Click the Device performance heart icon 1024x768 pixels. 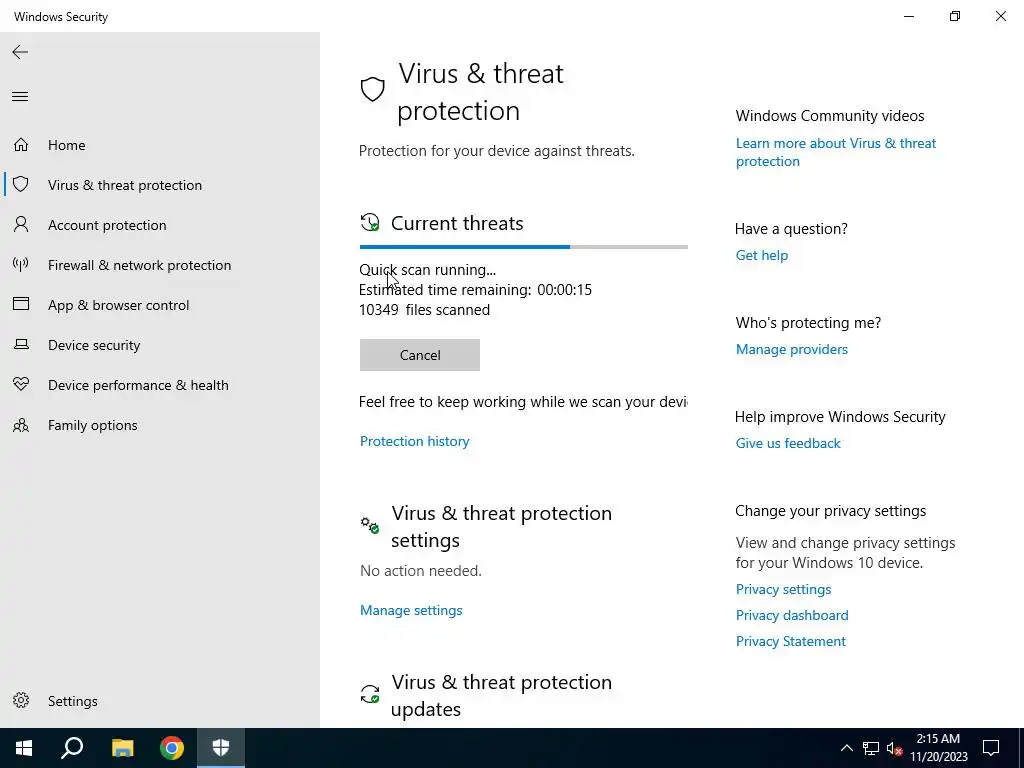(x=21, y=385)
